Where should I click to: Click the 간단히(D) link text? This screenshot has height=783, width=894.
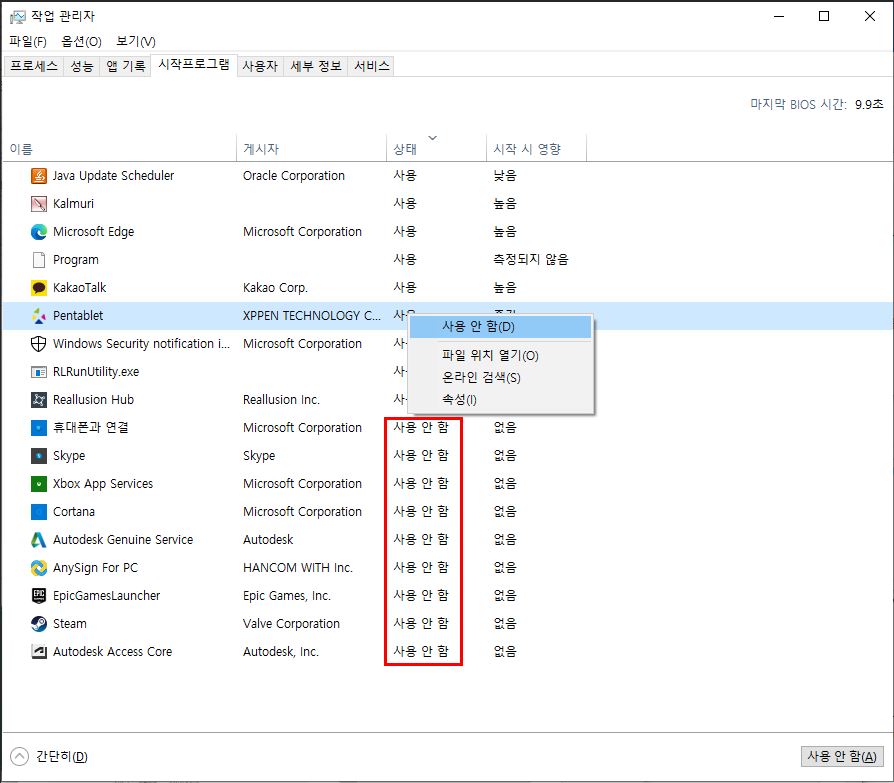pyautogui.click(x=62, y=757)
